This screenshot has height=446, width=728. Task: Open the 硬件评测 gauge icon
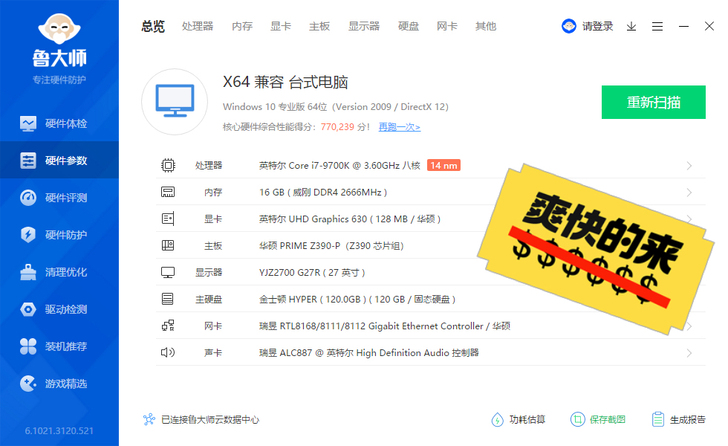click(x=28, y=198)
